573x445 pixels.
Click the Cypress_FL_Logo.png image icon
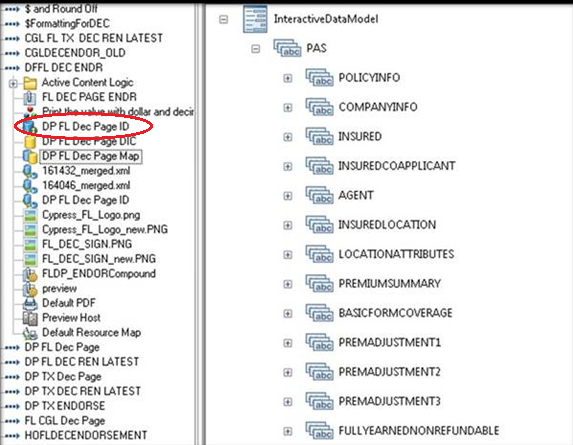(x=30, y=215)
